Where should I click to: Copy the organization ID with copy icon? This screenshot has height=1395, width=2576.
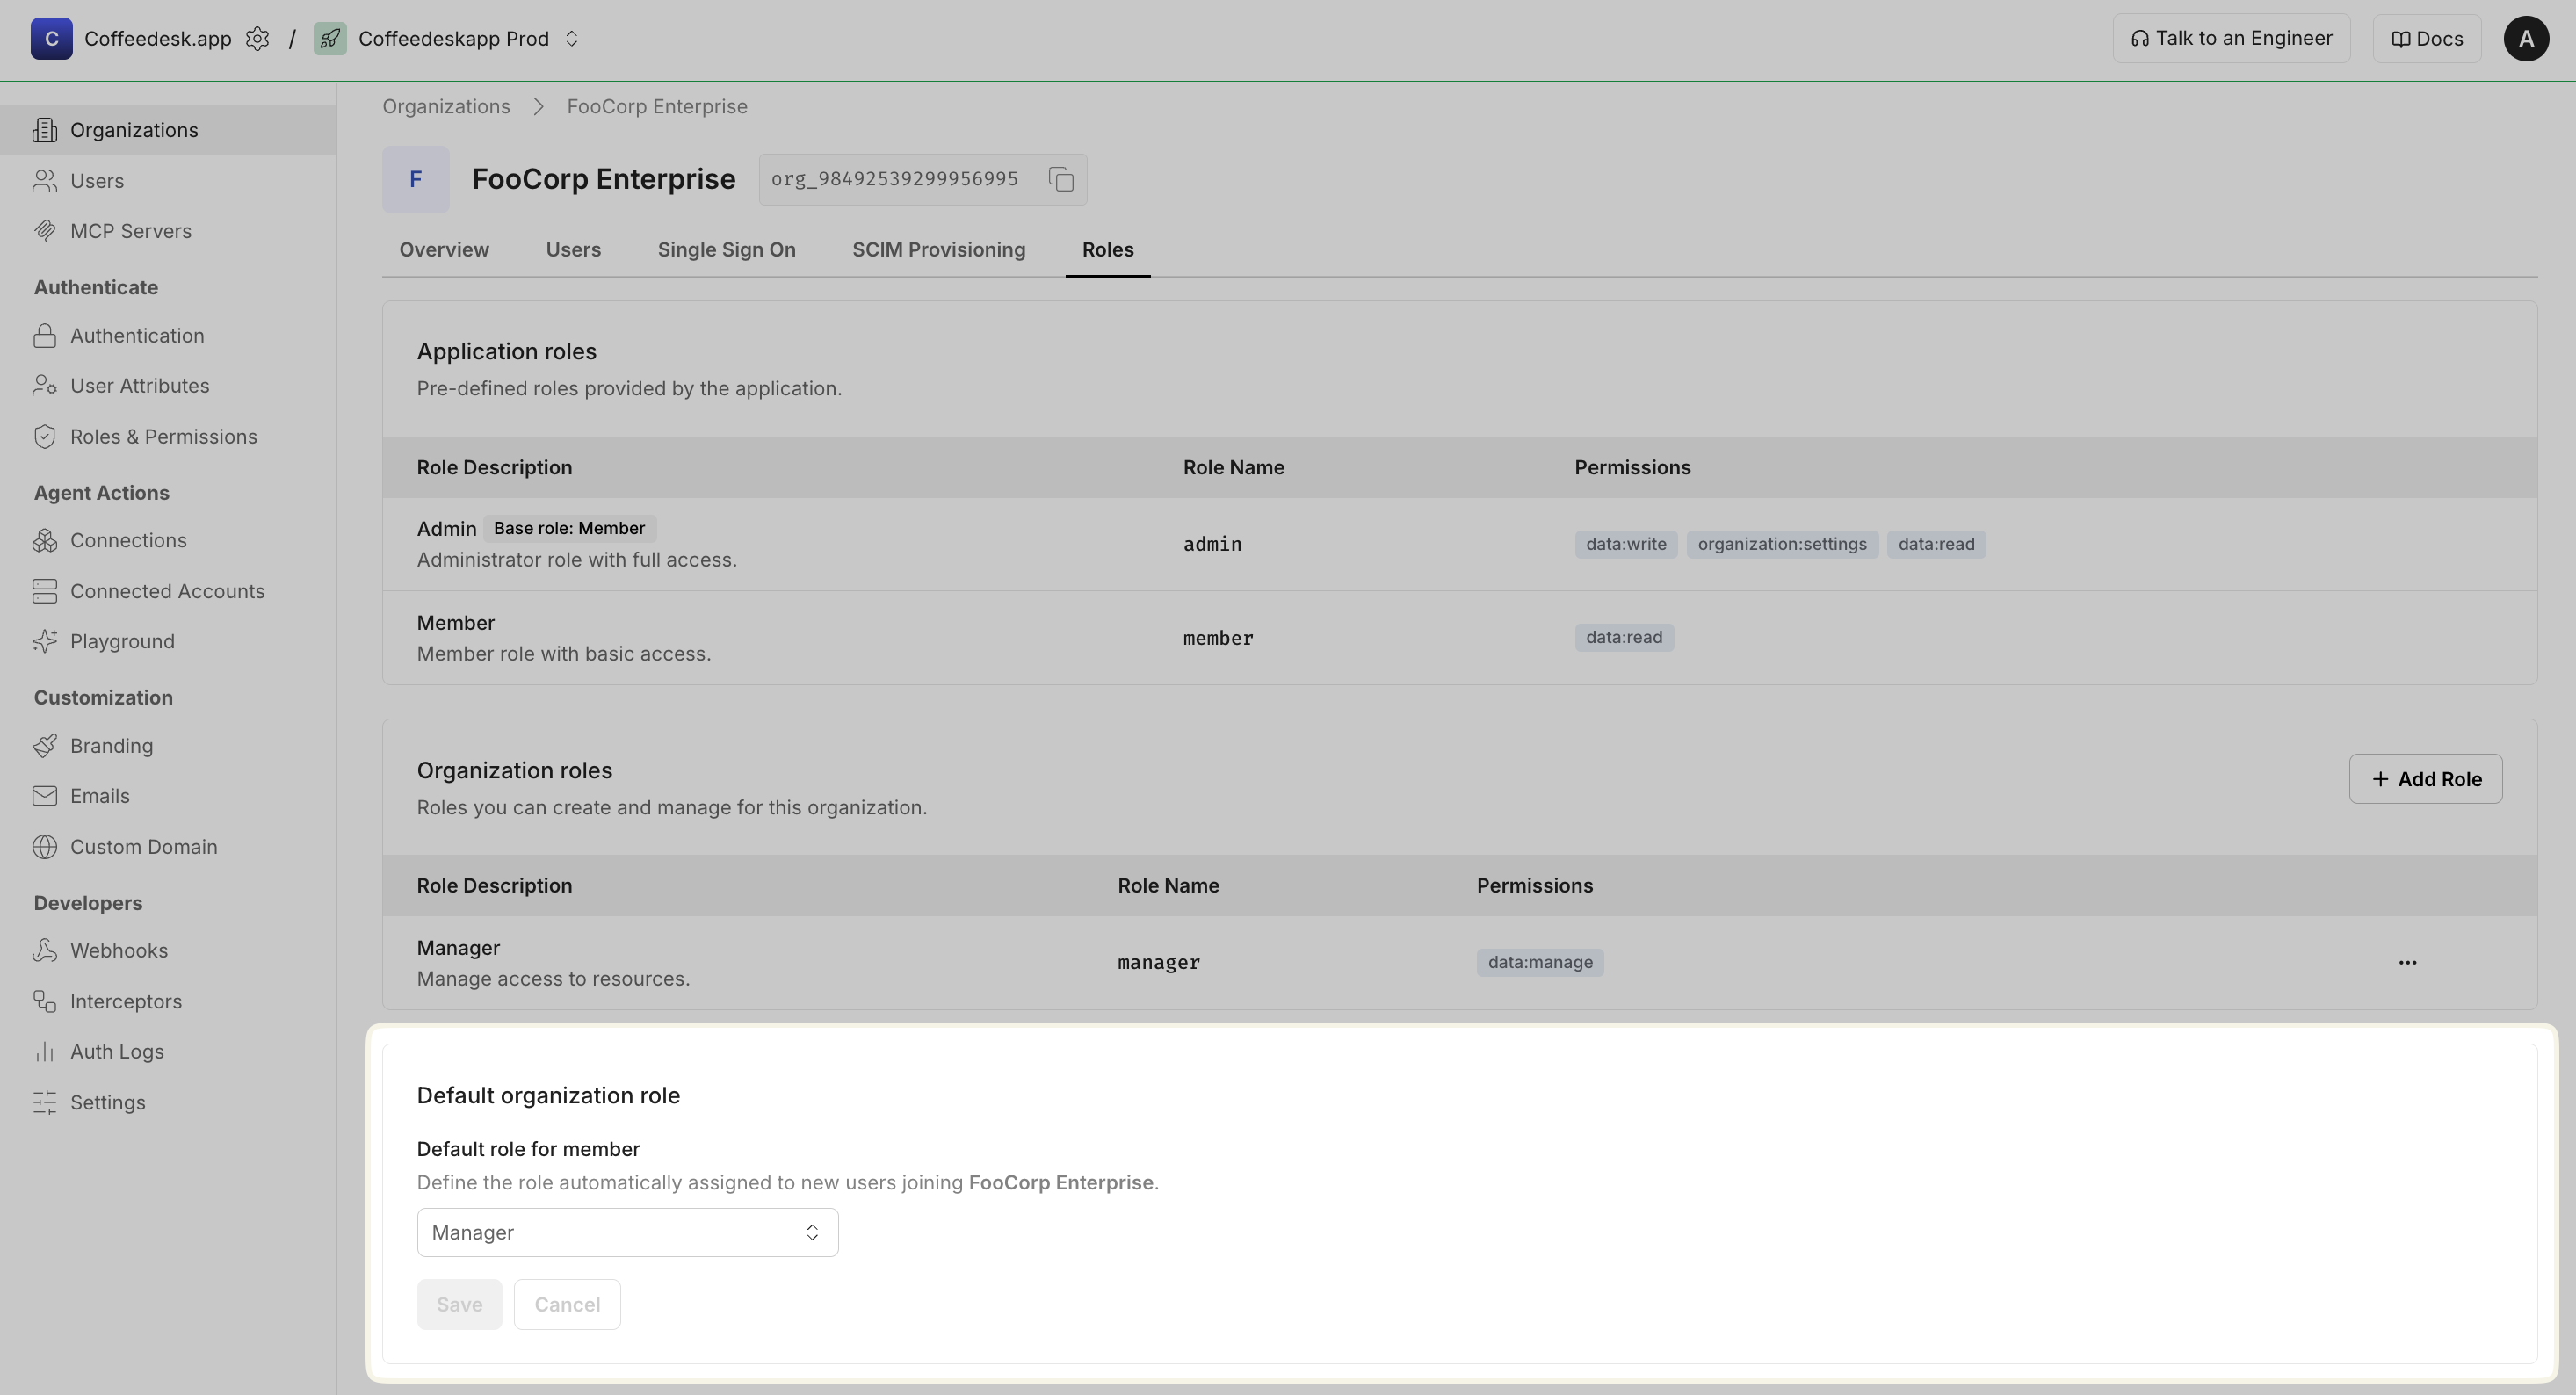pos(1061,179)
